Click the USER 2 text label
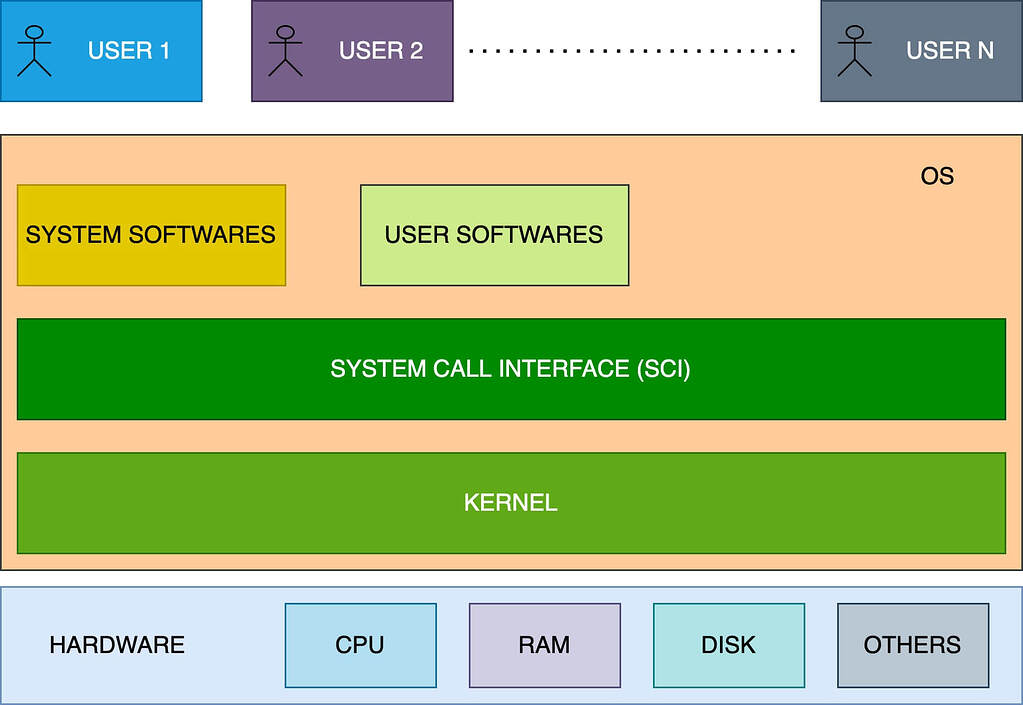 click(380, 50)
